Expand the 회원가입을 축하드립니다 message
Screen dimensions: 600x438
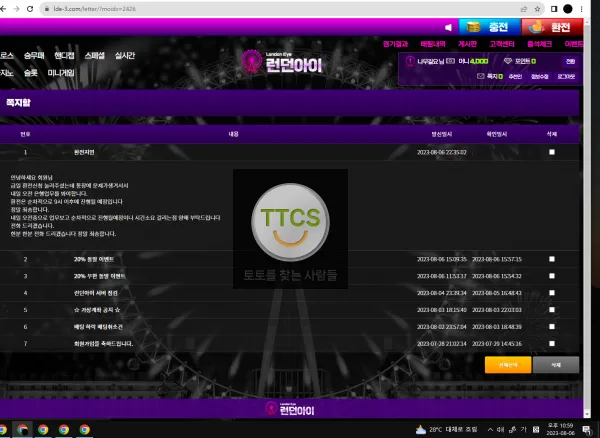[103, 344]
